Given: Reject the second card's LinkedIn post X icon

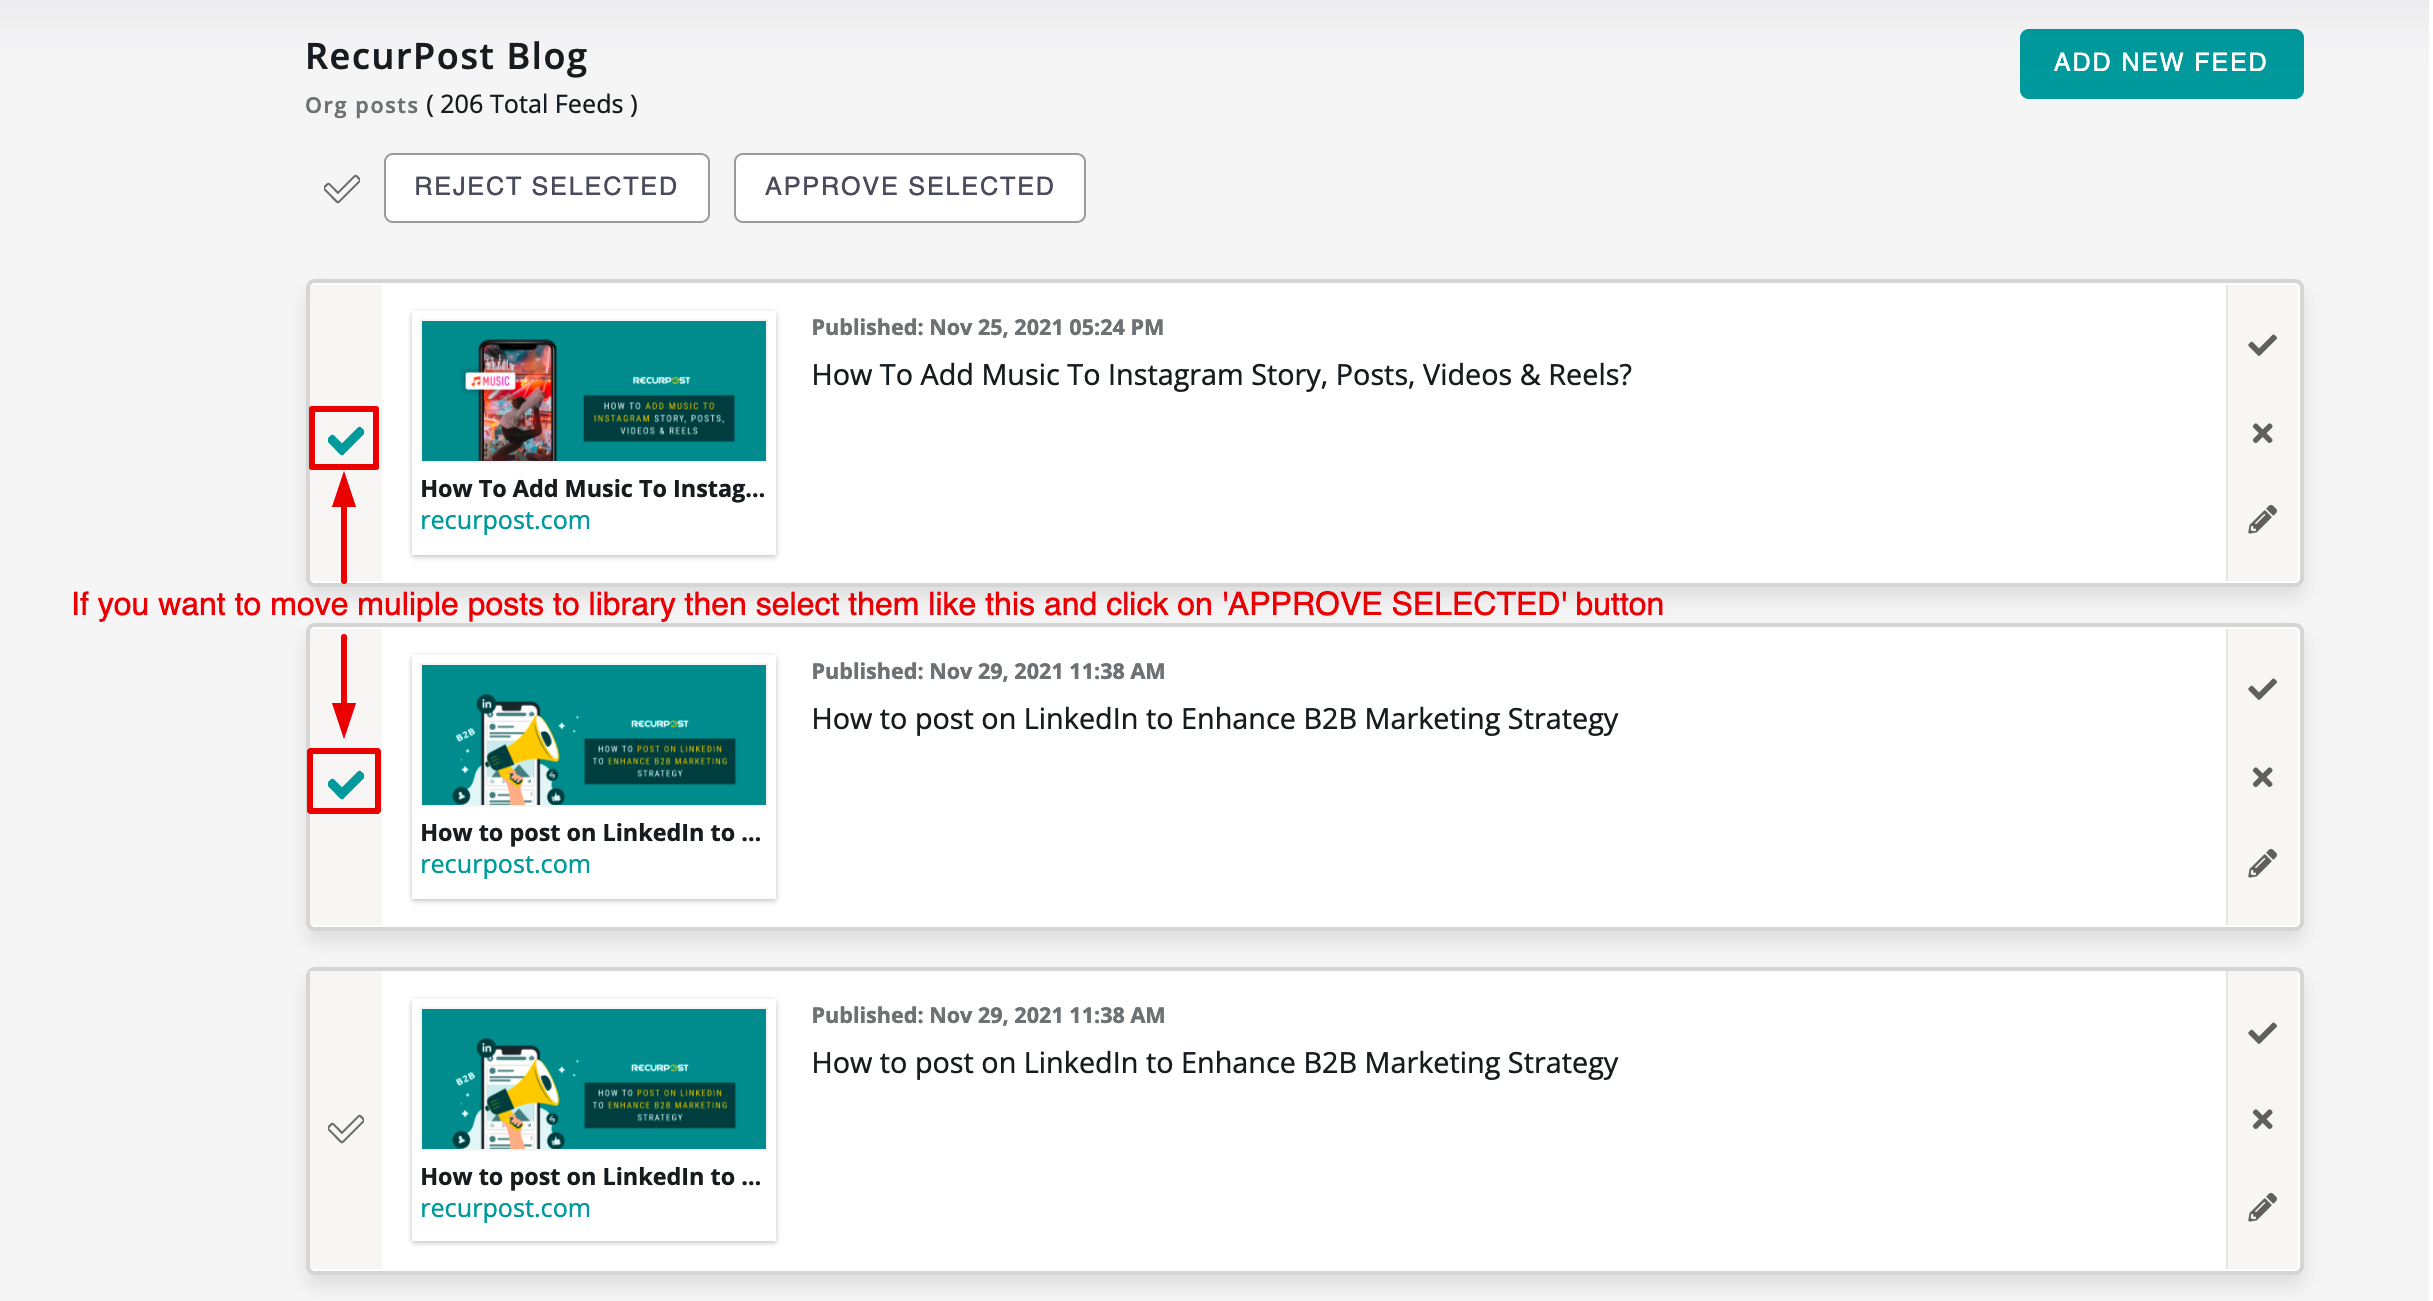Looking at the screenshot, I should [2262, 777].
